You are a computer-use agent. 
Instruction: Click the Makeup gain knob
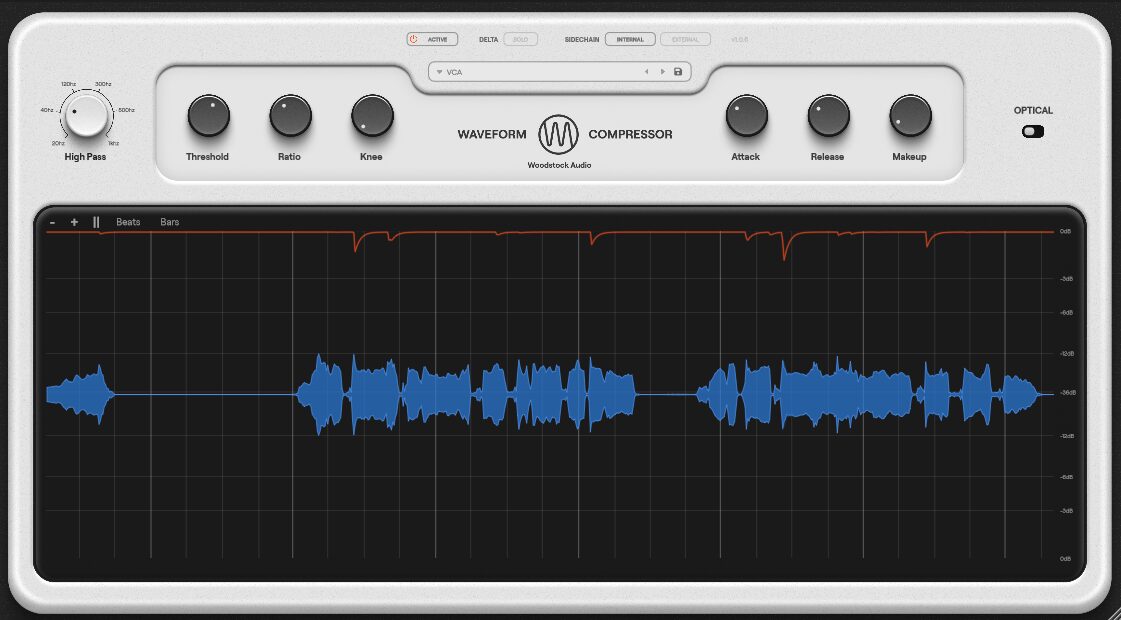910,117
